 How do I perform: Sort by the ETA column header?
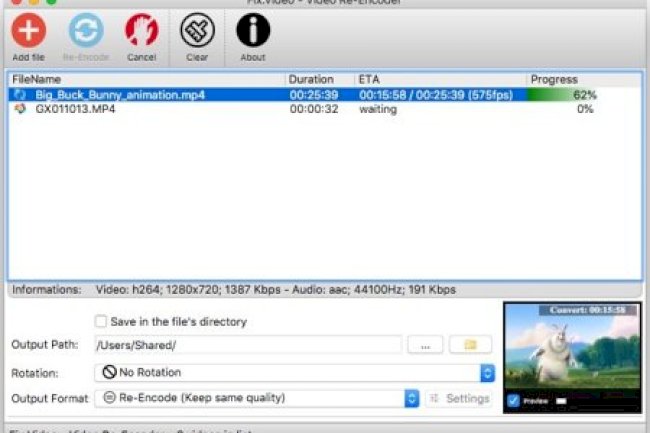[x=440, y=79]
